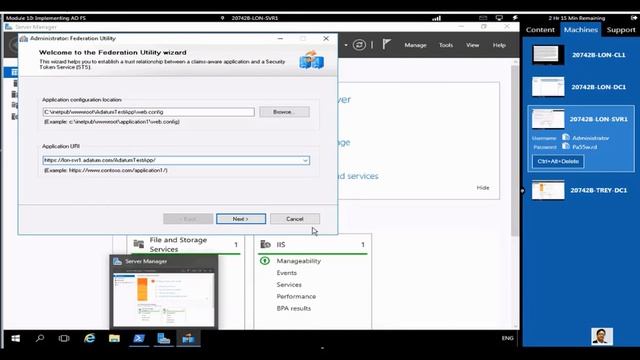Viewport: 640px width, 360px height.
Task: Click the Application configuration location field
Action: [x=149, y=112]
